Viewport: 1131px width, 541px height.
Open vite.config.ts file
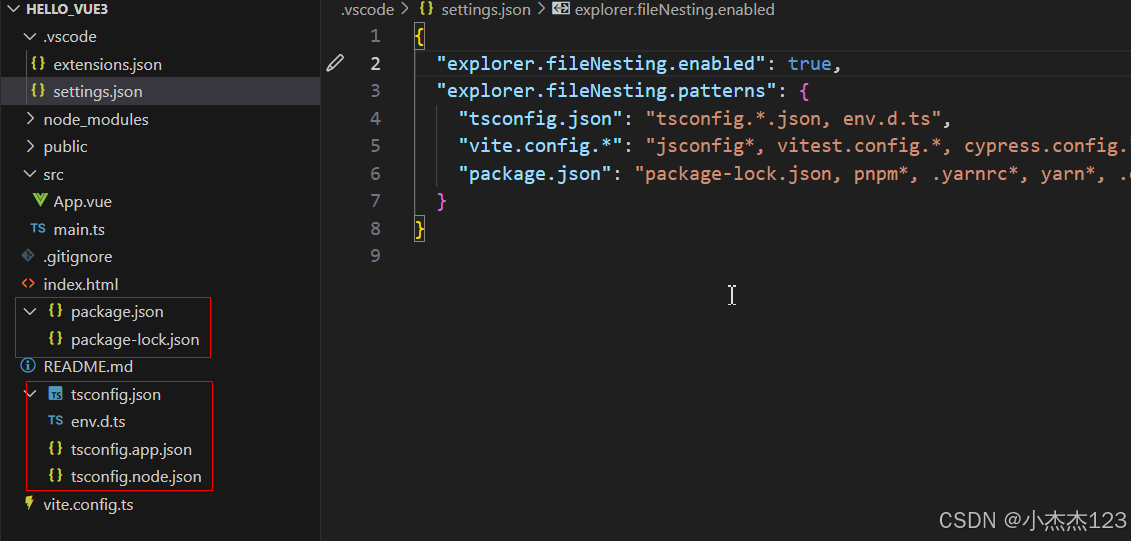88,504
